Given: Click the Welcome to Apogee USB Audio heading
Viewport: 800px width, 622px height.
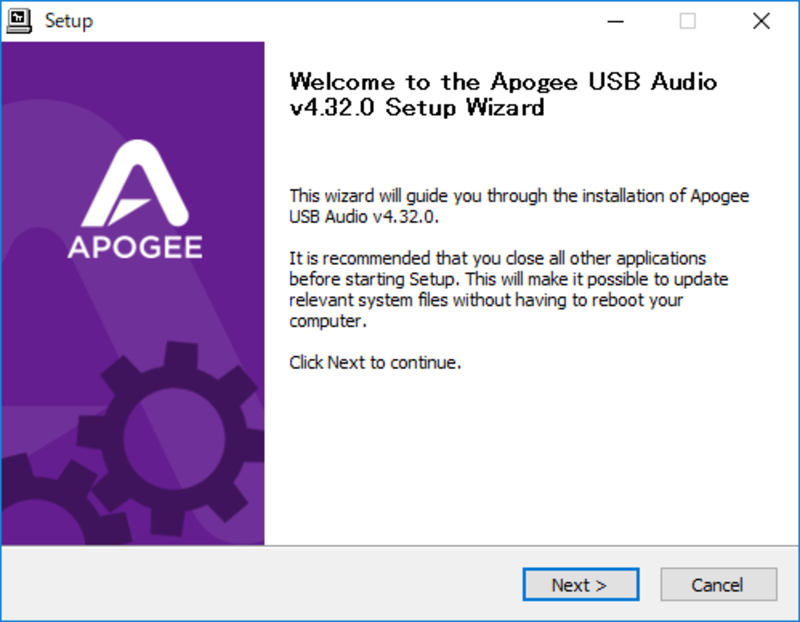Looking at the screenshot, I should (x=503, y=94).
